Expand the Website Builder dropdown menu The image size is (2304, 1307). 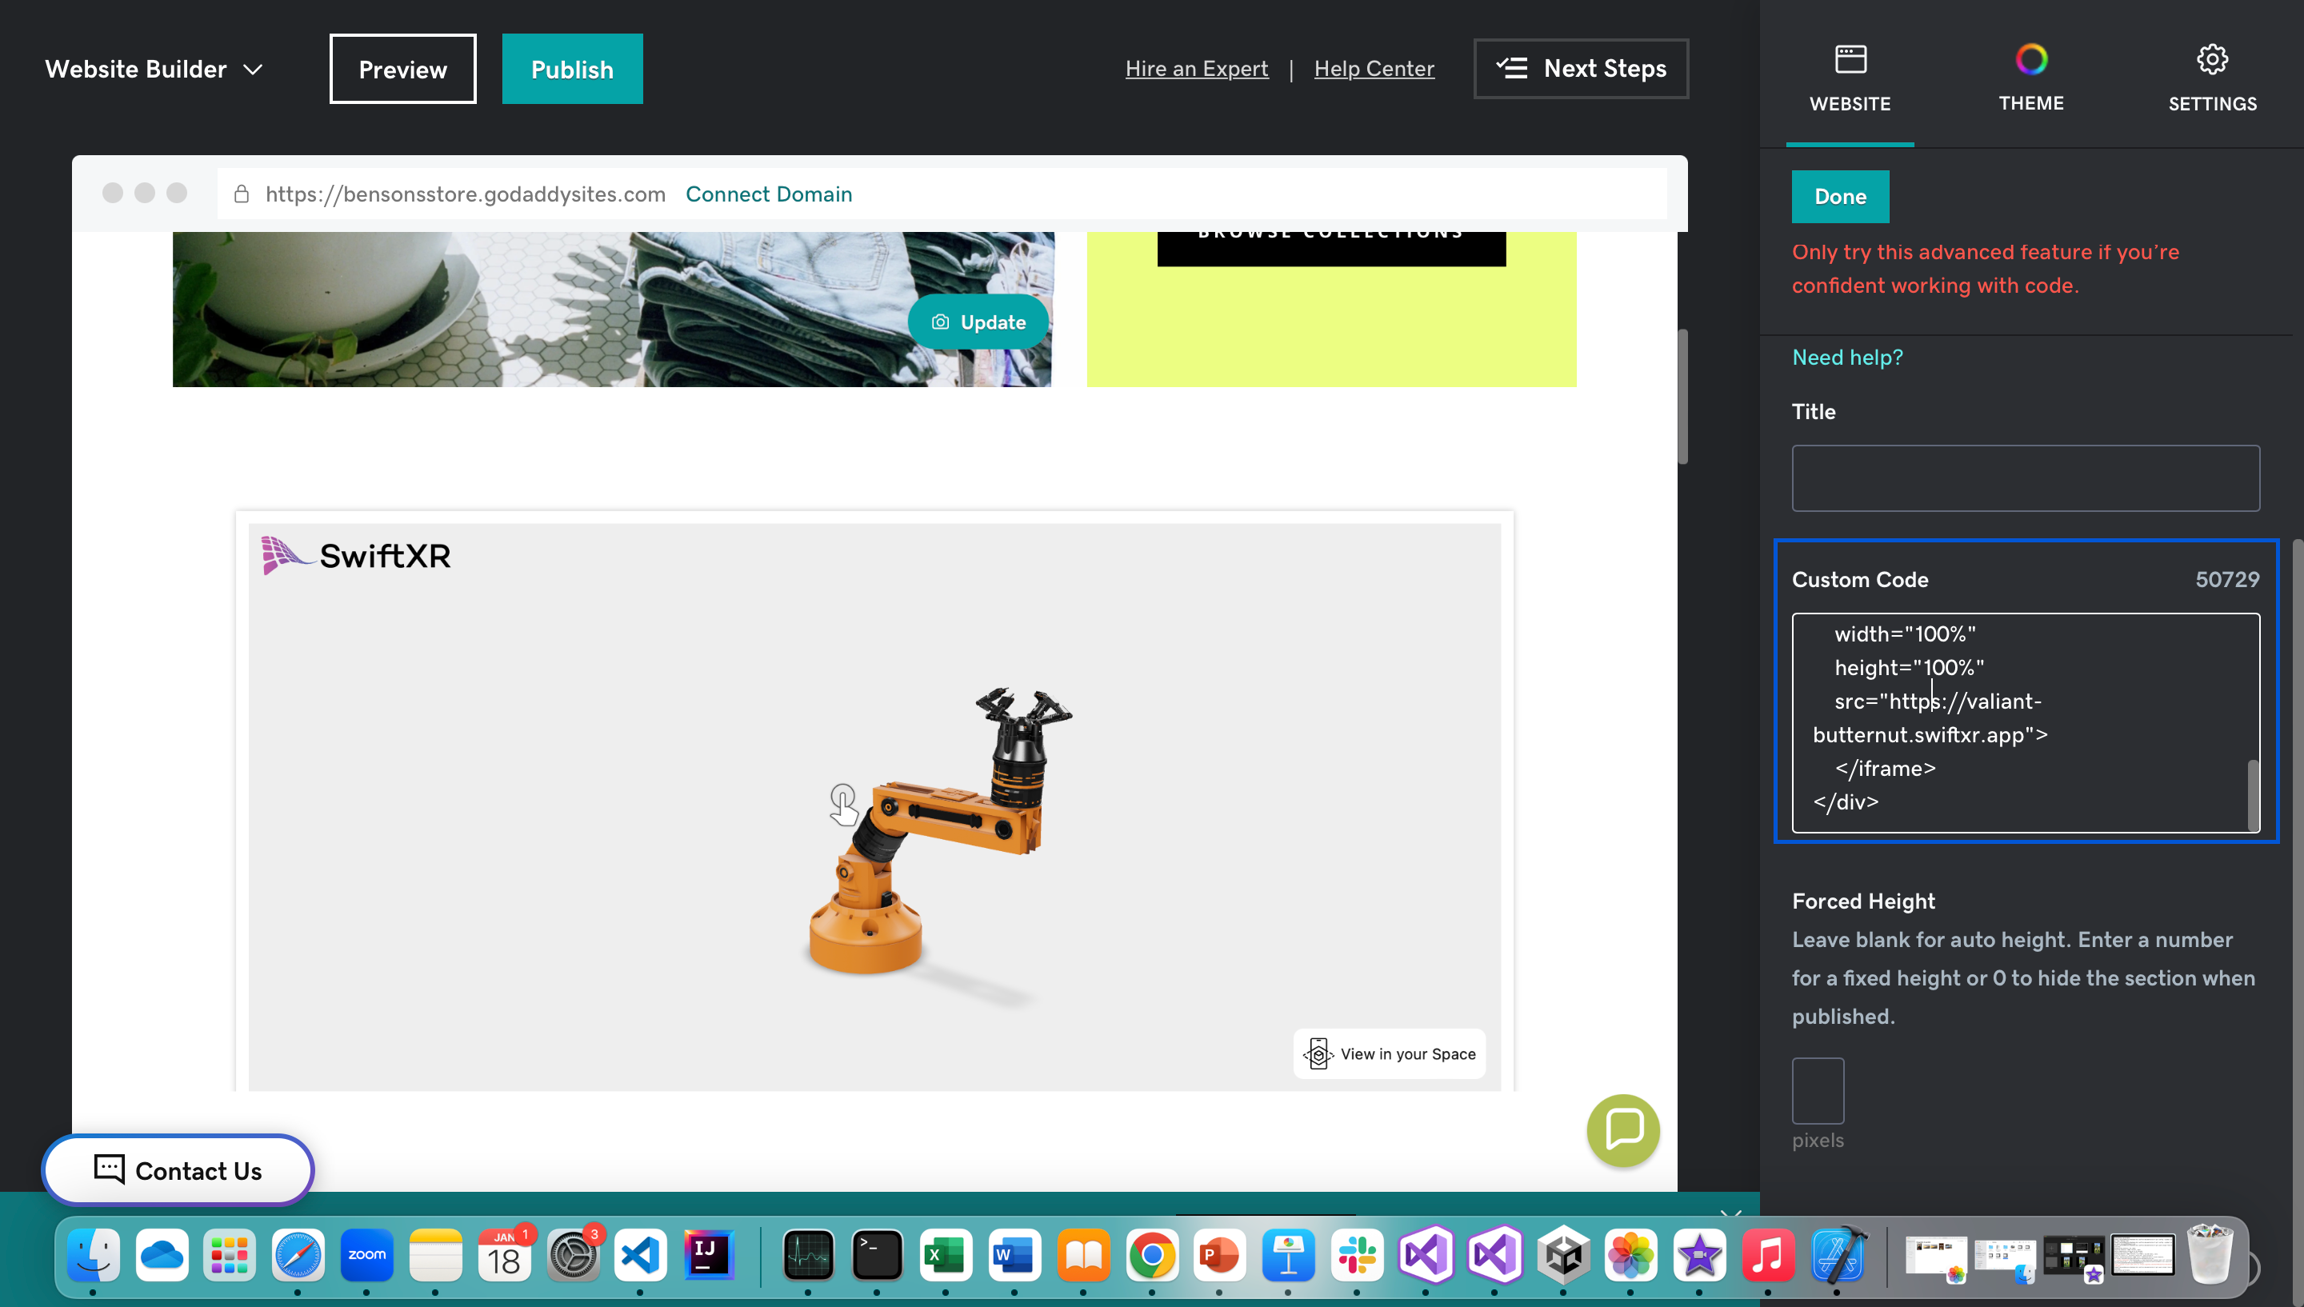pos(154,69)
